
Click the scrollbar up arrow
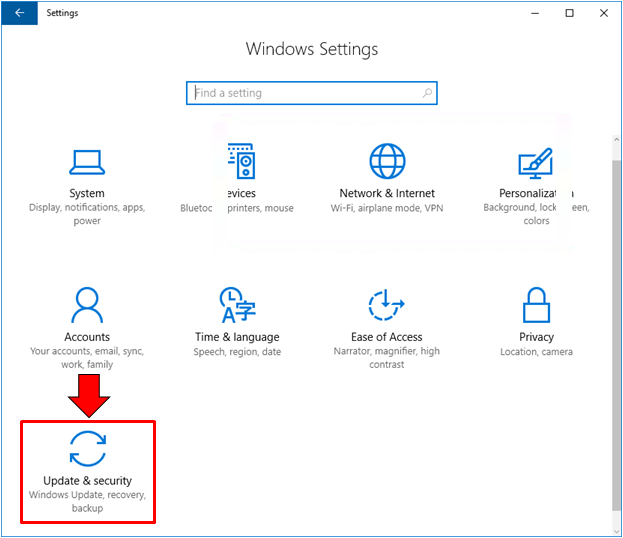click(x=616, y=140)
